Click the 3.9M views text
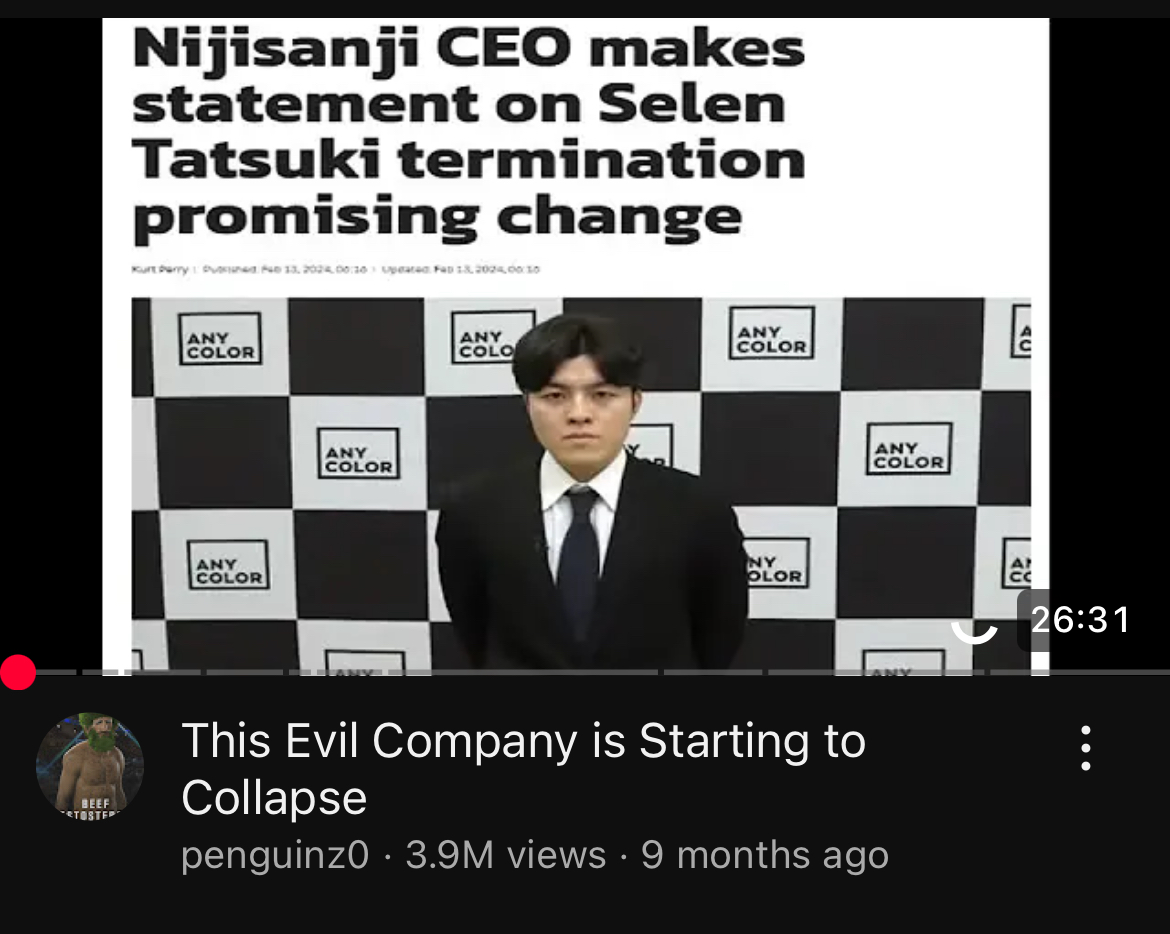Viewport: 1170px width, 934px height. (505, 855)
